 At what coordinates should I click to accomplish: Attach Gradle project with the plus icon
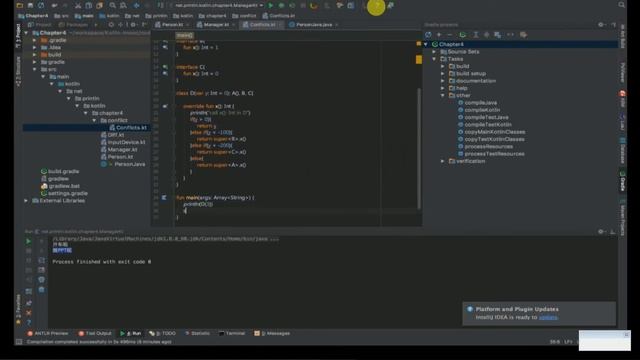(439, 35)
